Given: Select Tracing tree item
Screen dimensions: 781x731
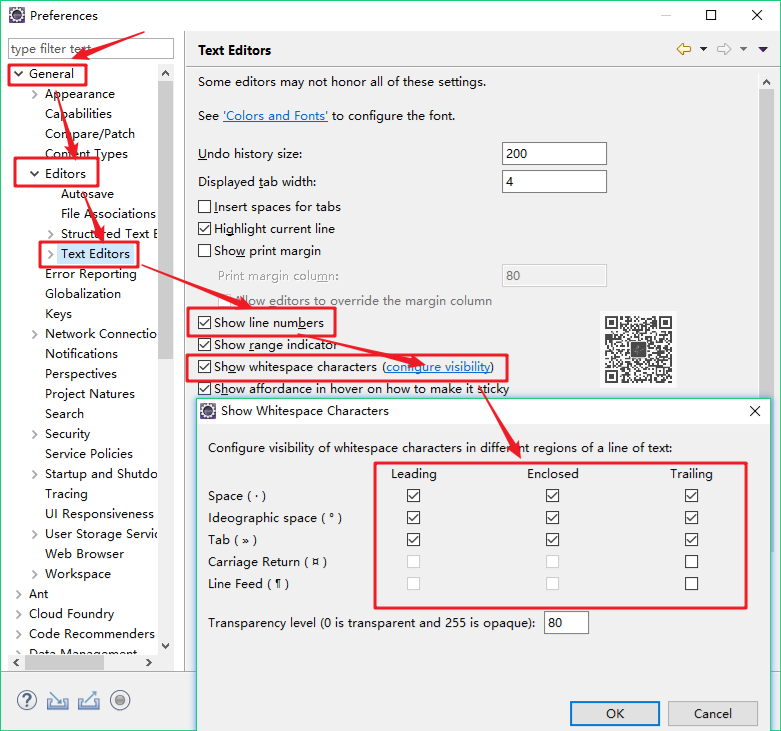Looking at the screenshot, I should (x=66, y=494).
